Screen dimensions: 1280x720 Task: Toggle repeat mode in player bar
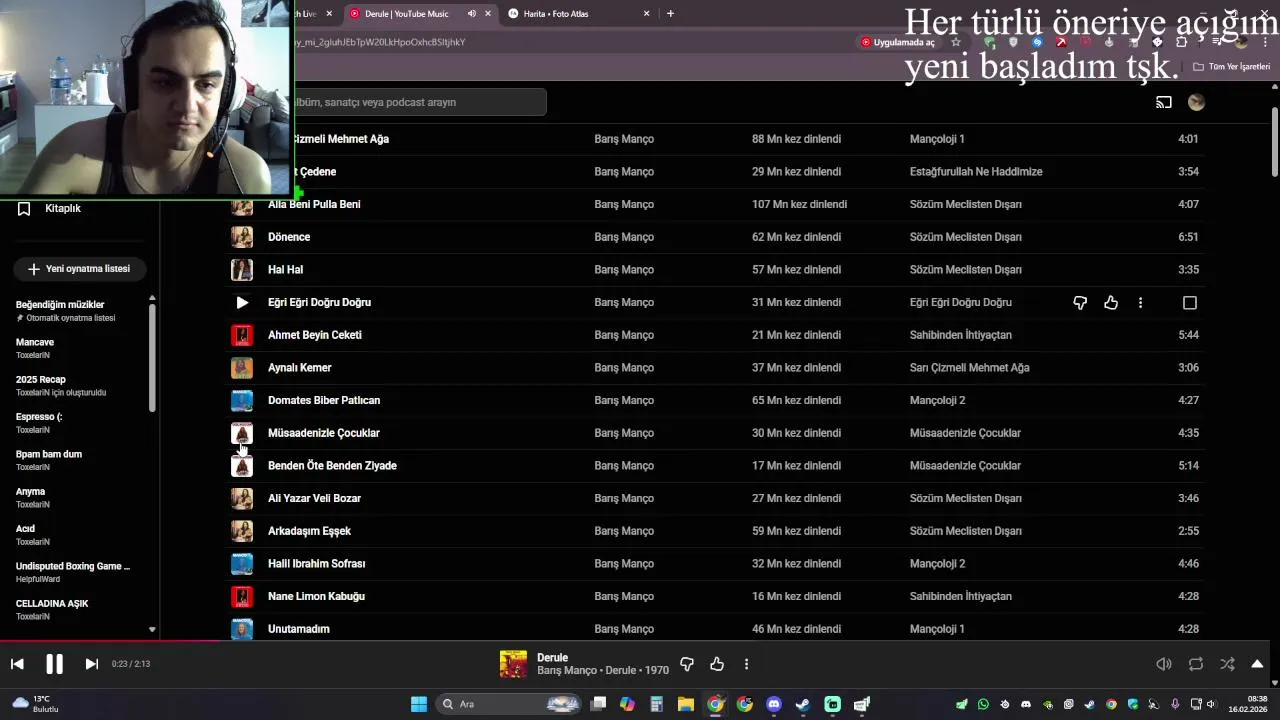pyautogui.click(x=1196, y=664)
